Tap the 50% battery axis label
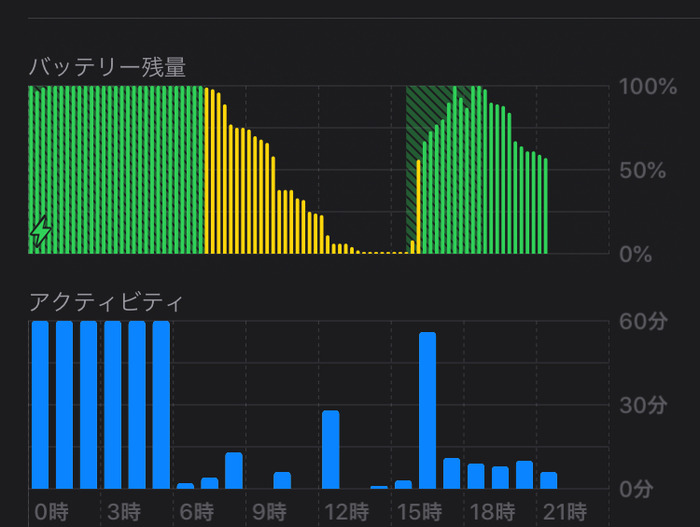The height and width of the screenshot is (527, 700). pos(642,171)
